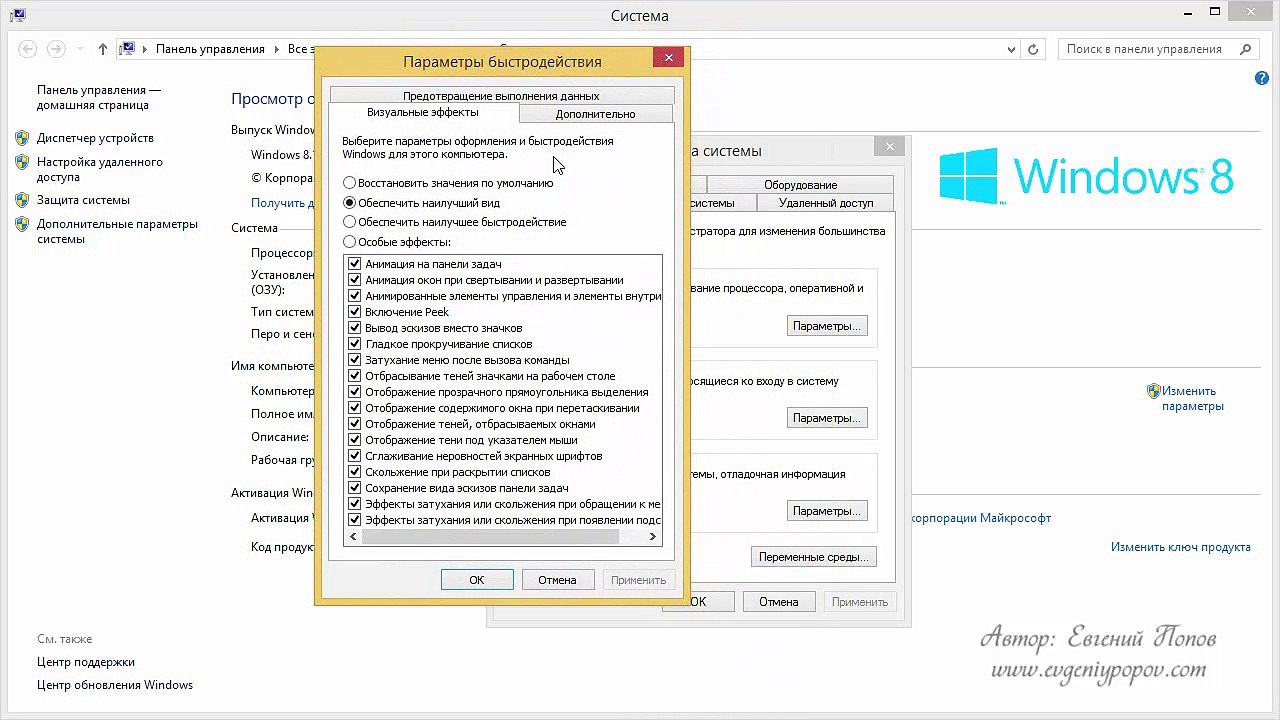Image resolution: width=1280 pixels, height=720 pixels.
Task: Expand the address bar history dropdown arrow
Action: (1012, 49)
